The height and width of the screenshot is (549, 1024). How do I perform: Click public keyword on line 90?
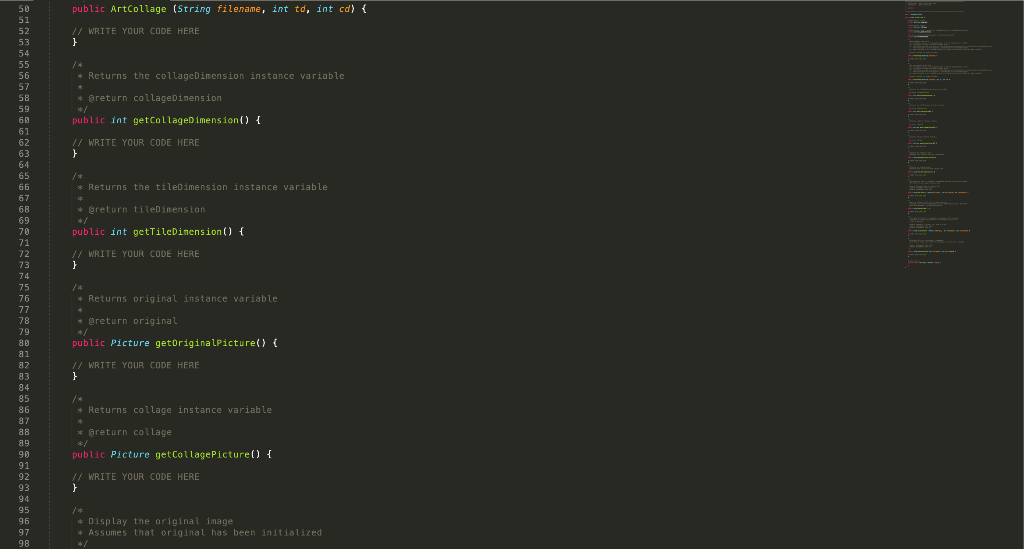(88, 454)
